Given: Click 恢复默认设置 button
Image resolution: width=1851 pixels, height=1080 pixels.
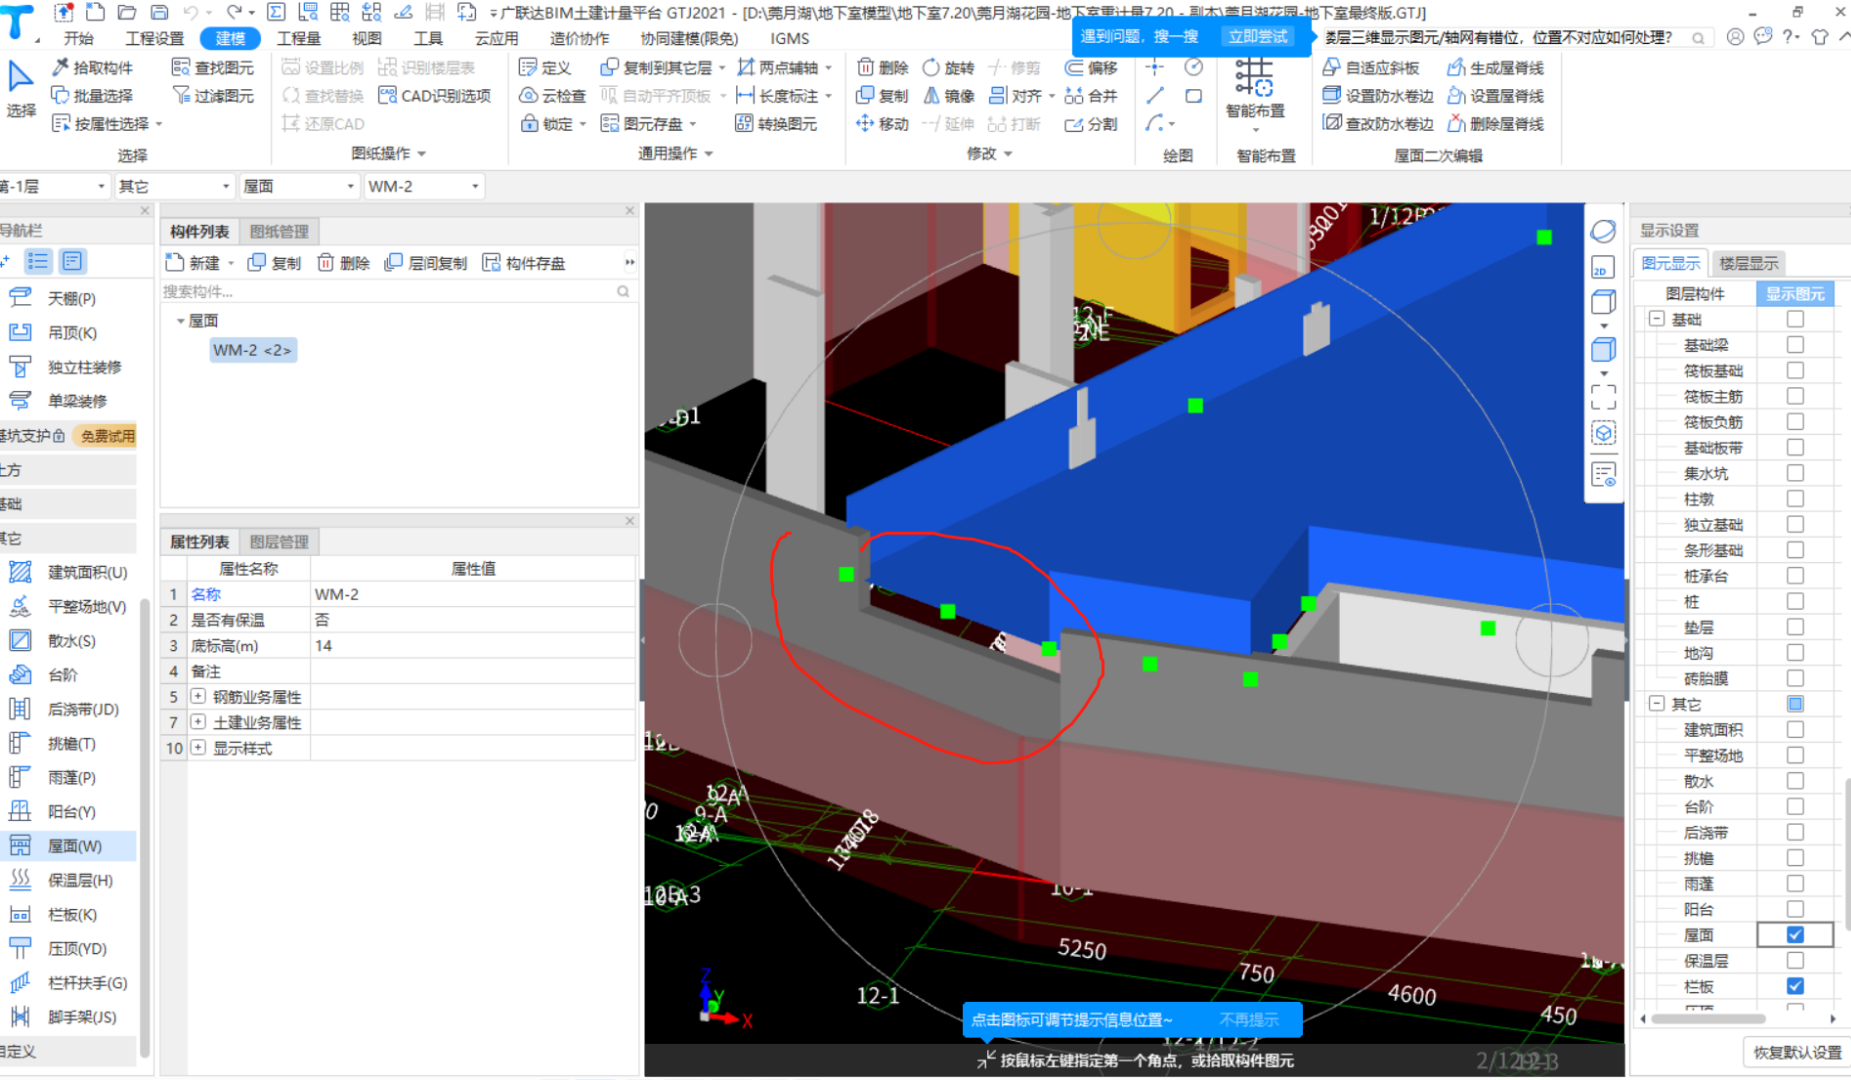Looking at the screenshot, I should click(x=1796, y=1052).
